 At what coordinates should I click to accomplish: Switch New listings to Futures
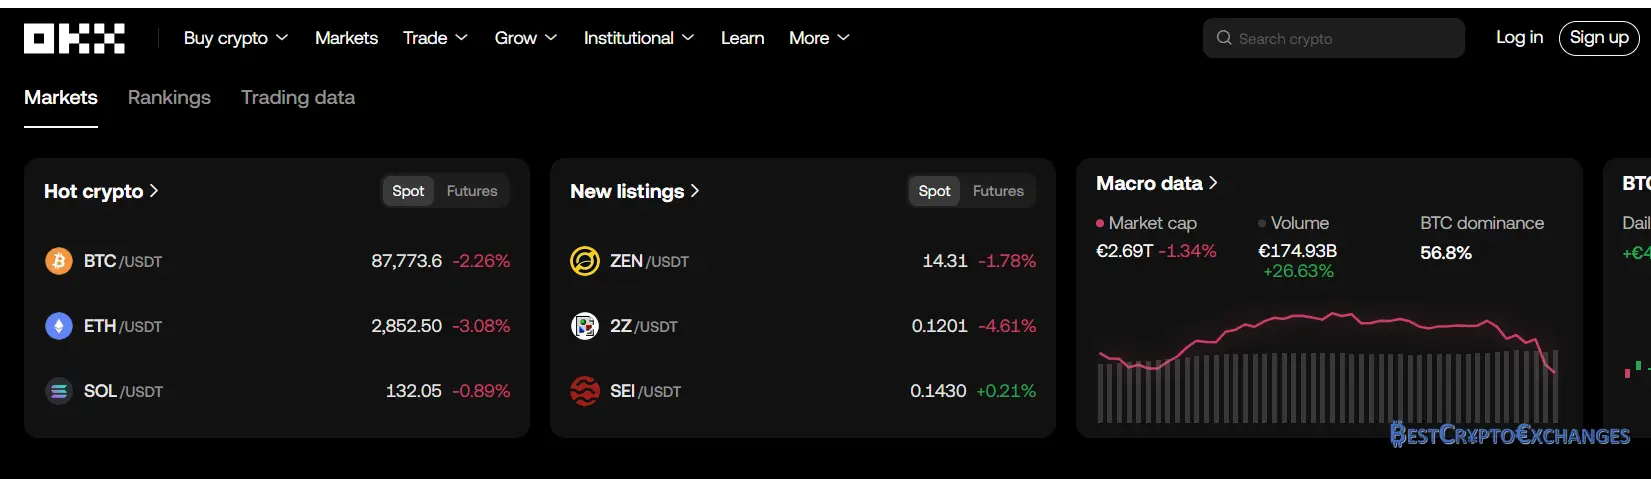[997, 191]
